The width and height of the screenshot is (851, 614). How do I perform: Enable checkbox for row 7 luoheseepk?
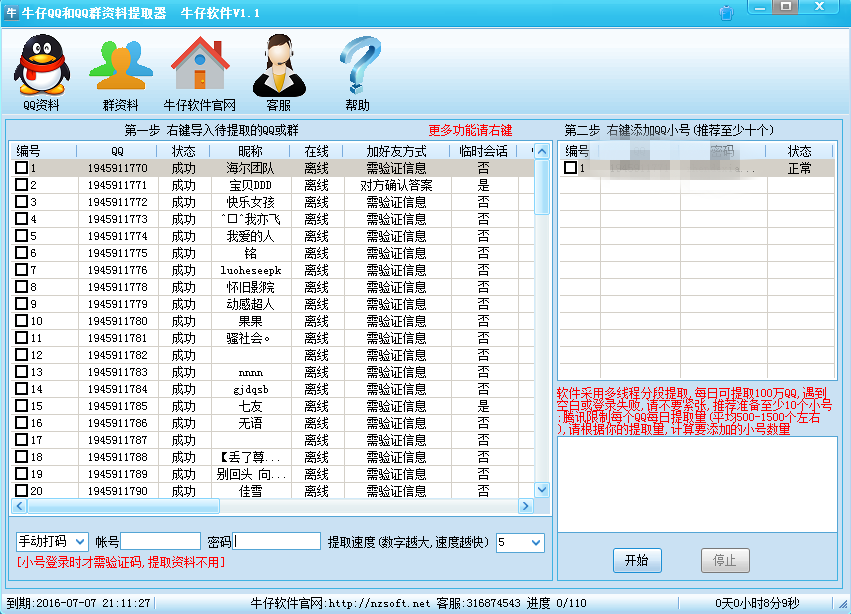[x=21, y=270]
